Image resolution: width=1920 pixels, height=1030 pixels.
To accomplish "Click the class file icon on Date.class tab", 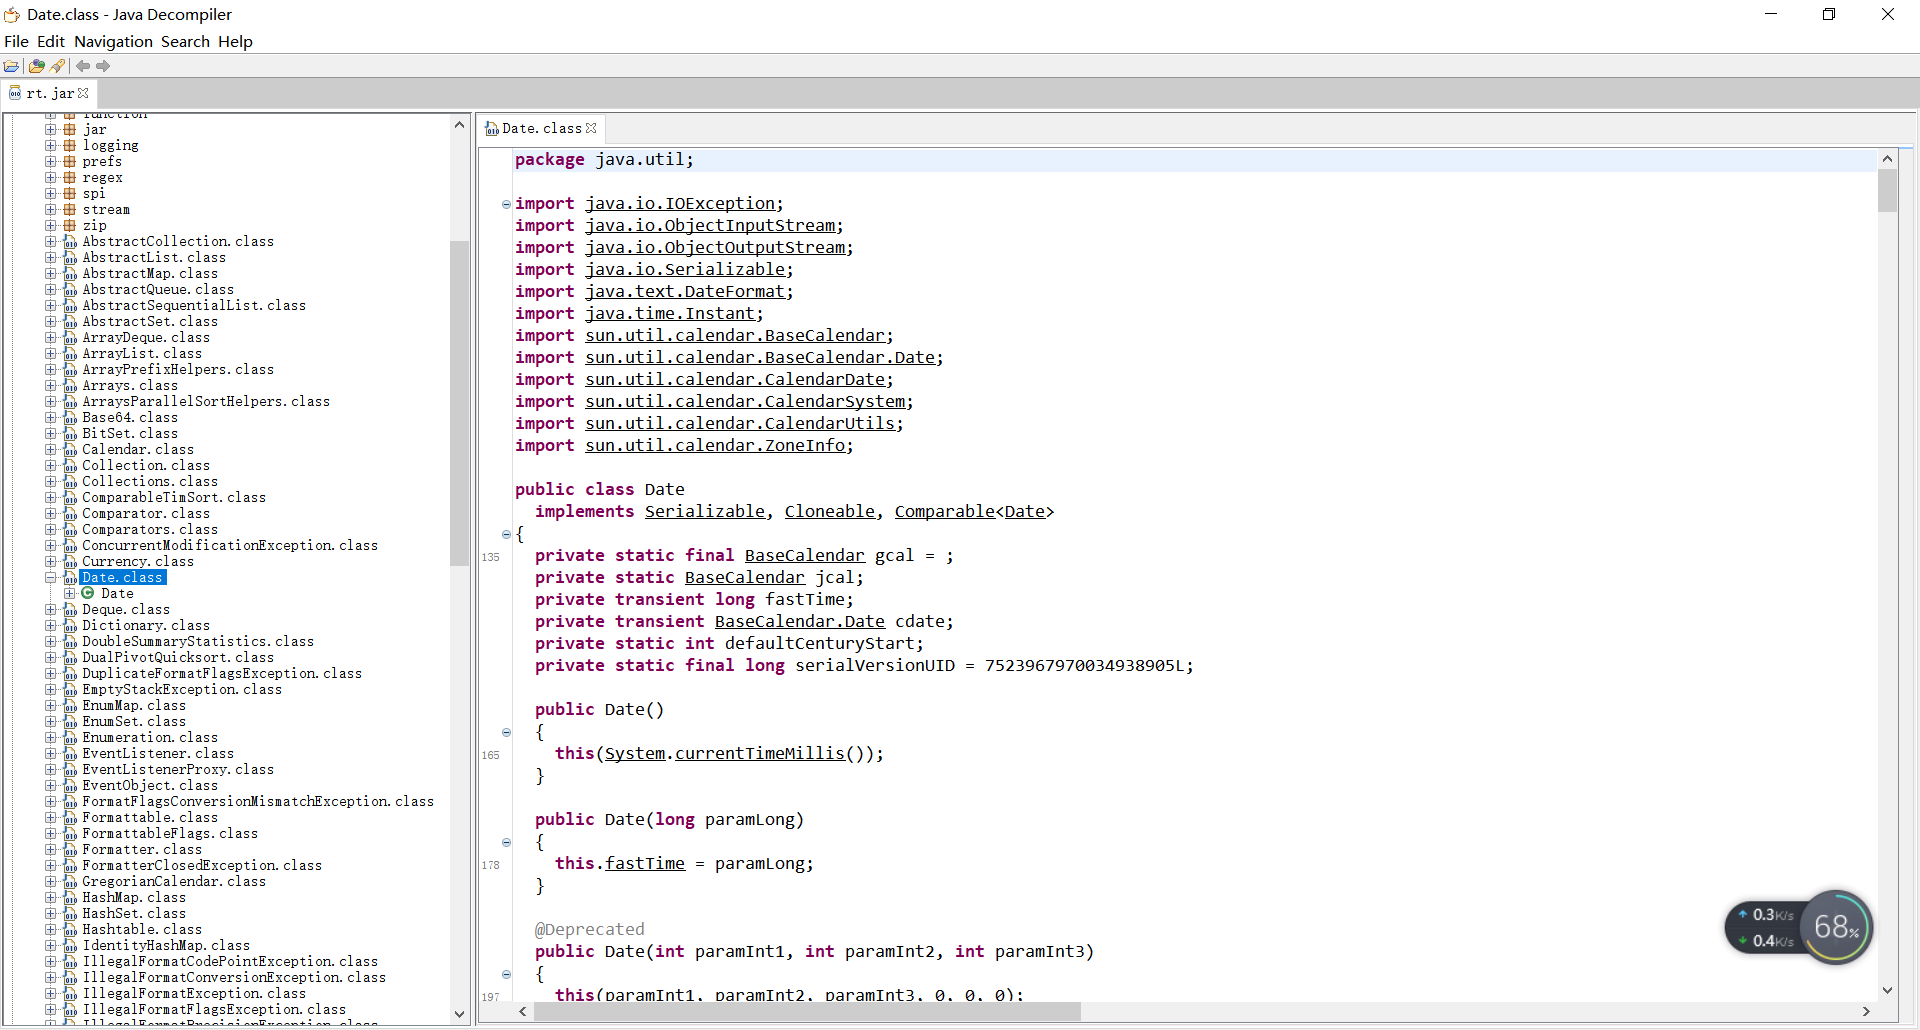I will [491, 128].
